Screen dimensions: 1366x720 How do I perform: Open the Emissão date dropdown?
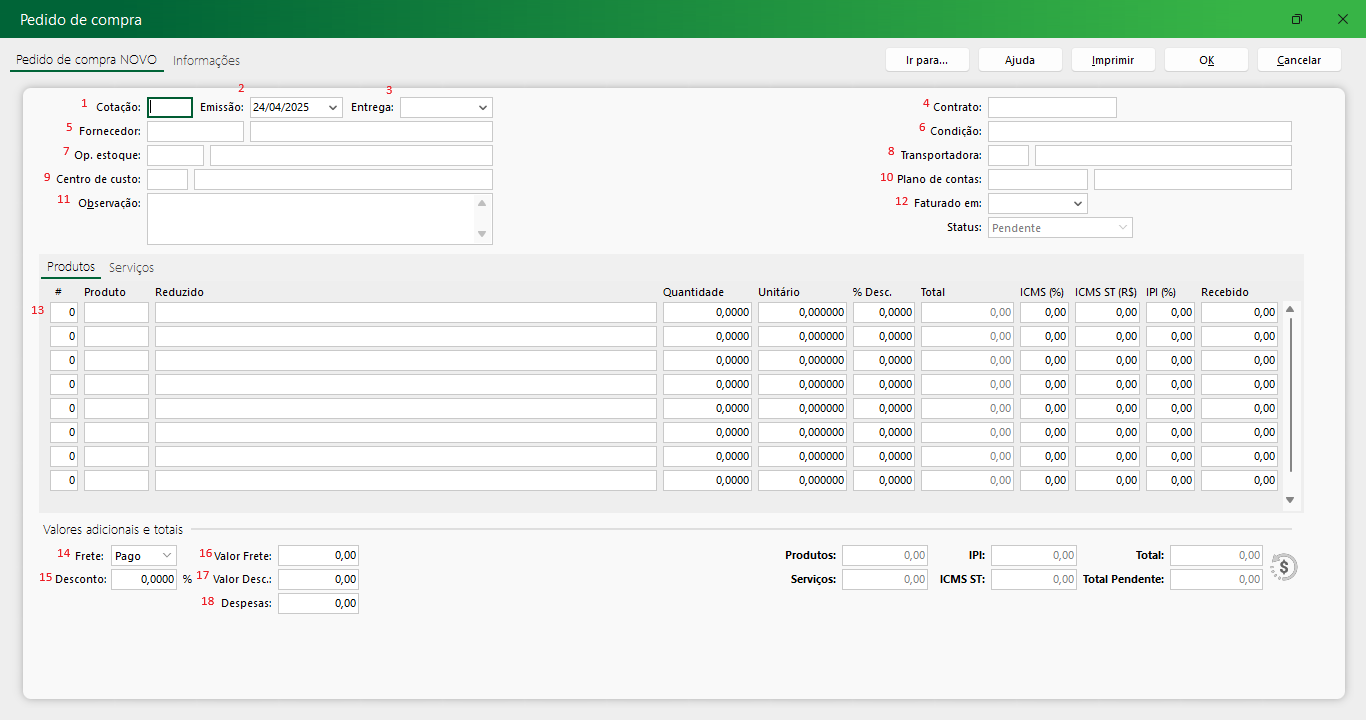point(333,107)
